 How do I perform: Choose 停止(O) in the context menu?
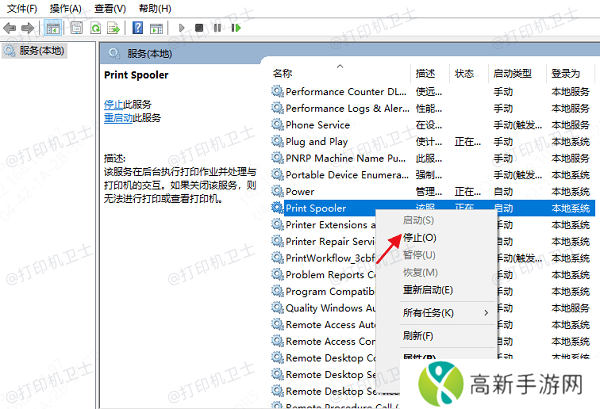tap(419, 238)
